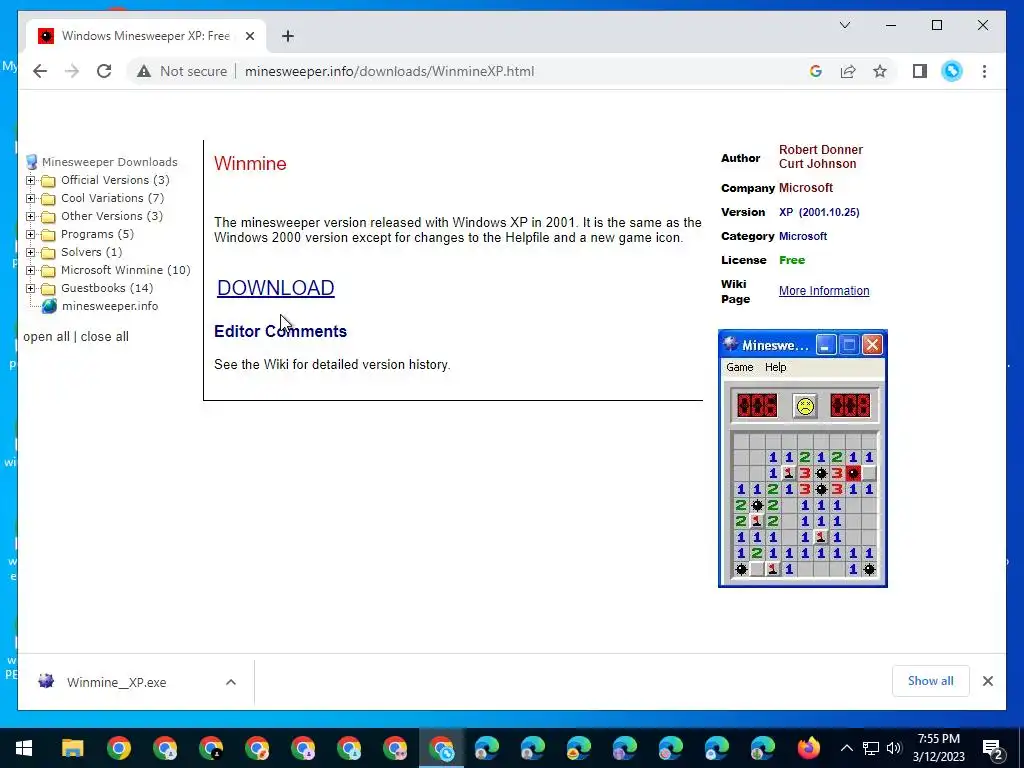Click the Programs folder icon
Image resolution: width=1024 pixels, height=768 pixels.
point(48,234)
